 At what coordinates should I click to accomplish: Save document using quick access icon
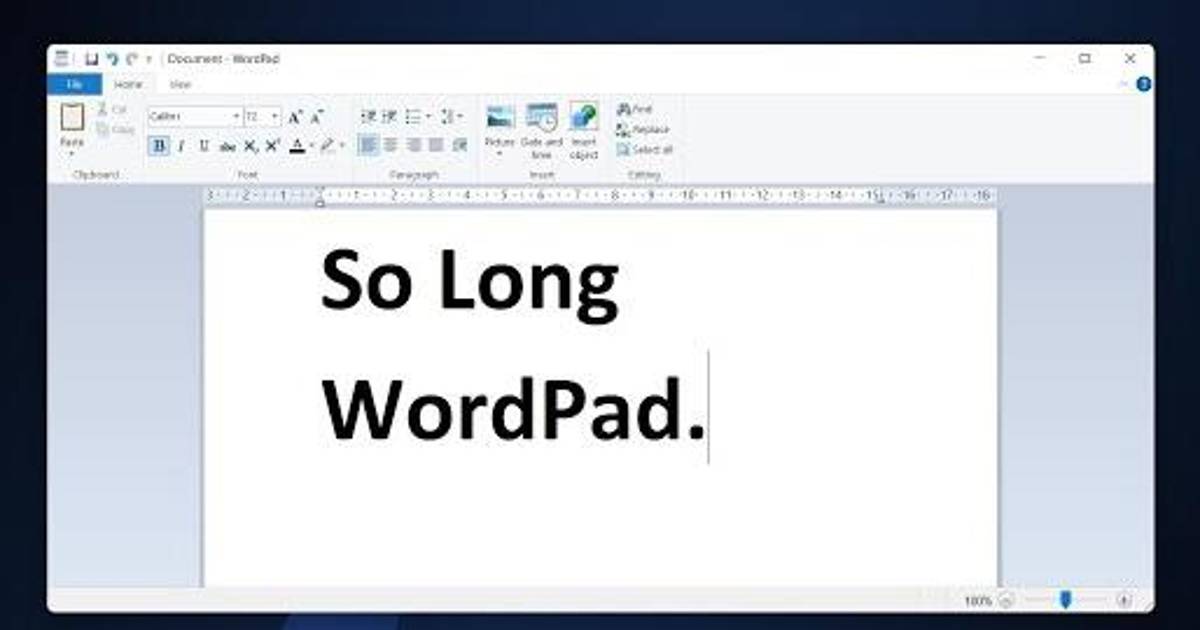(x=91, y=59)
